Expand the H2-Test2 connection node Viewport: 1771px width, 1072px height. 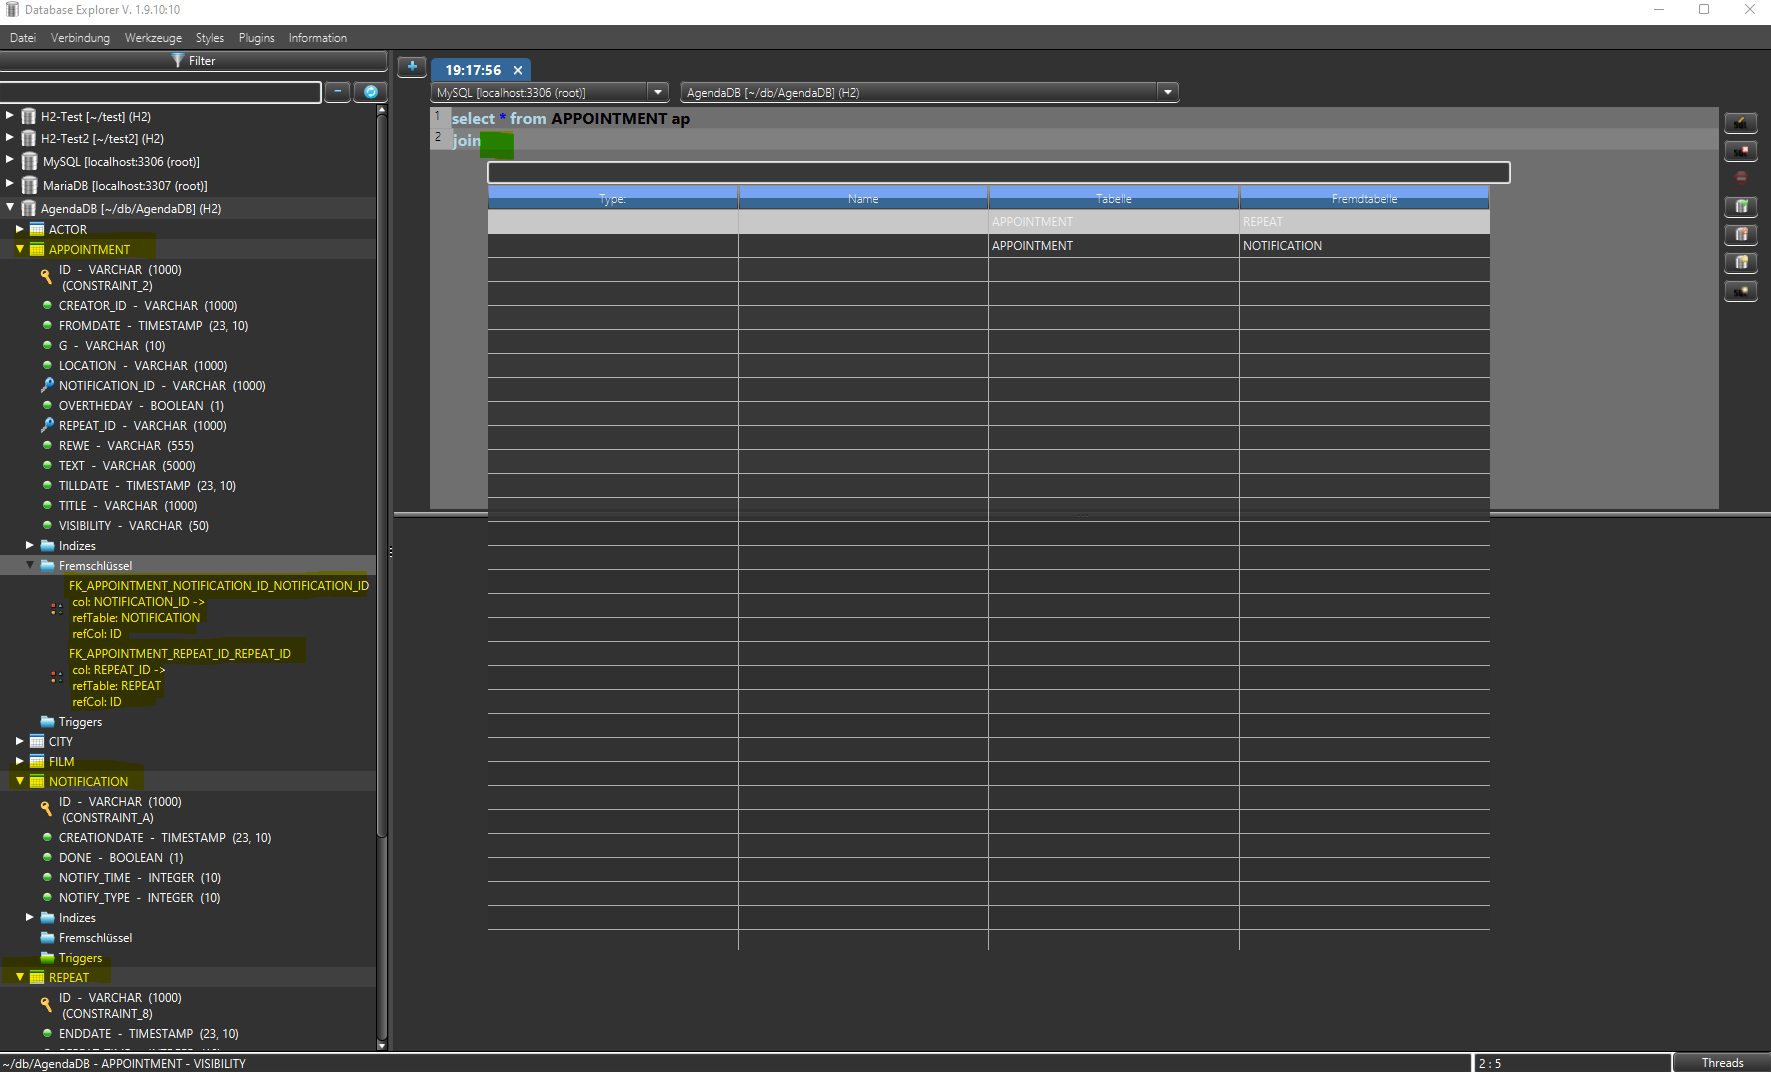pos(10,137)
